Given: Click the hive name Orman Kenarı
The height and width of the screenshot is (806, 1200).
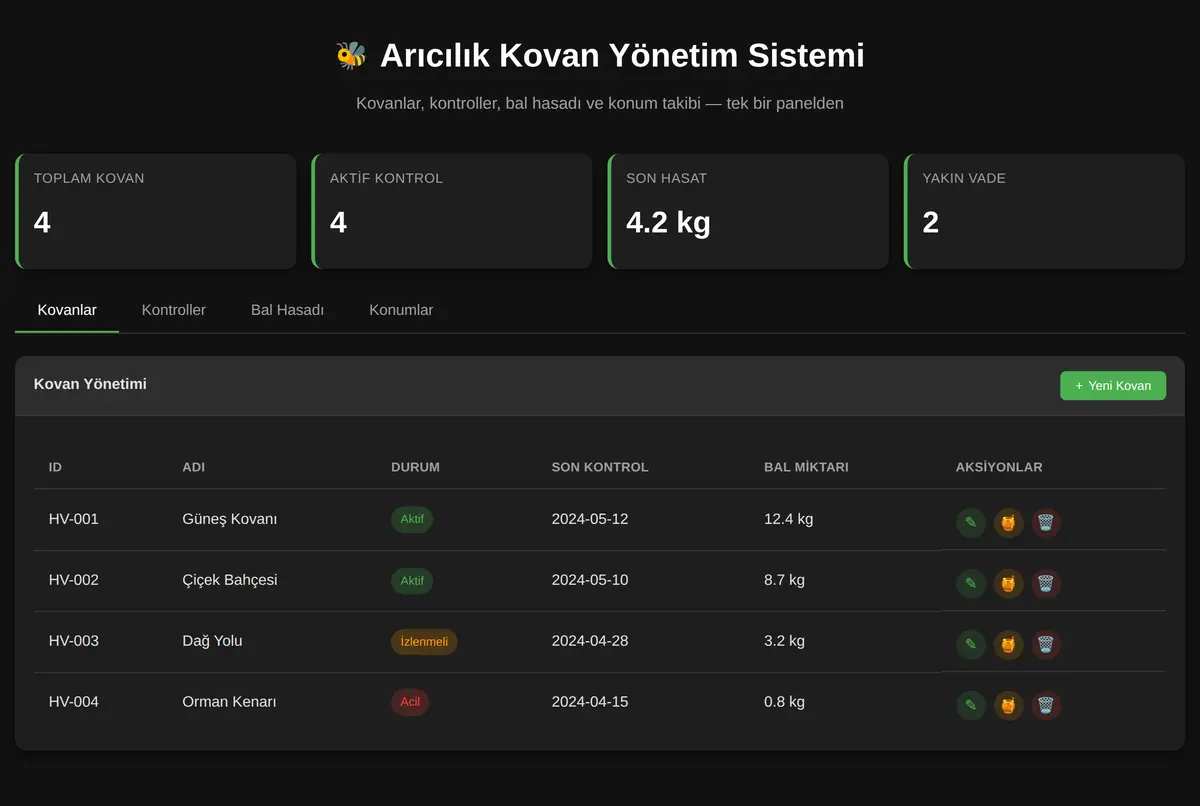Looking at the screenshot, I should click(x=229, y=702).
